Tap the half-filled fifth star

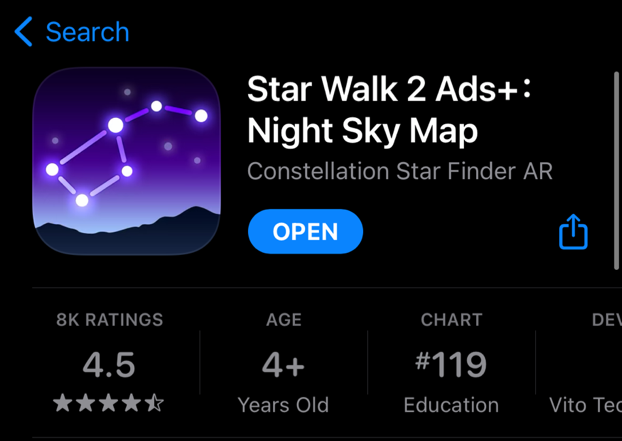154,403
